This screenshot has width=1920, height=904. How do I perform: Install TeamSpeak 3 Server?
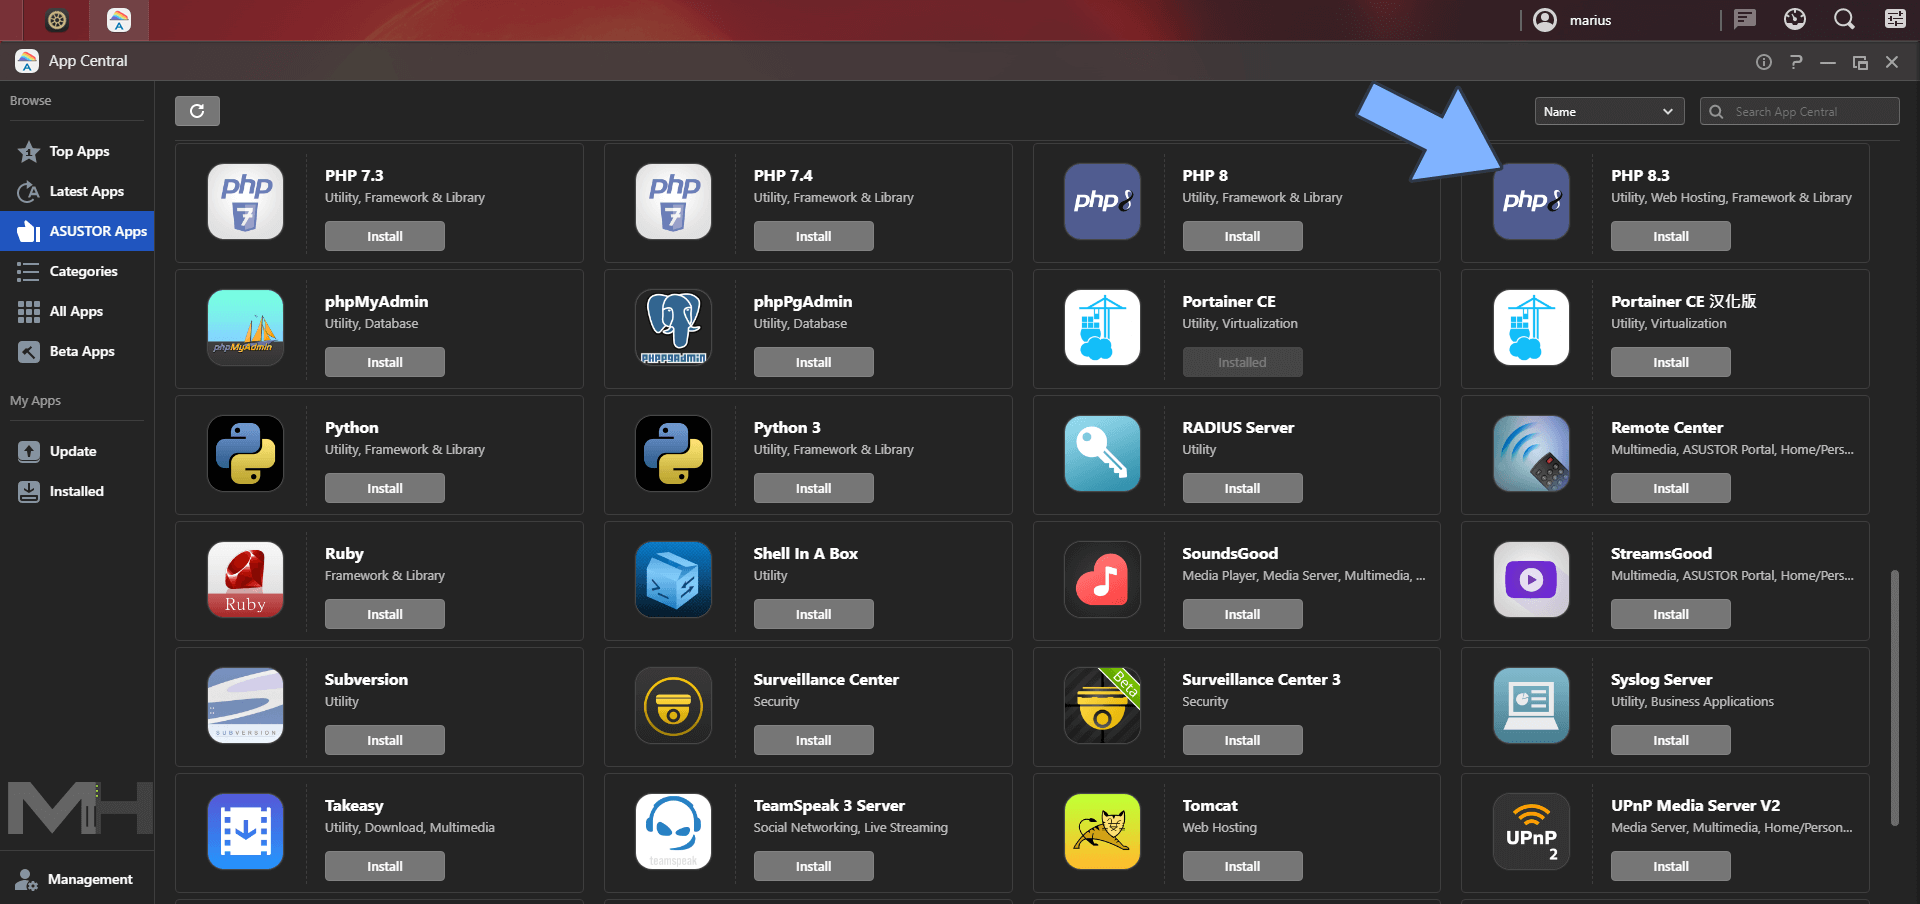[813, 866]
